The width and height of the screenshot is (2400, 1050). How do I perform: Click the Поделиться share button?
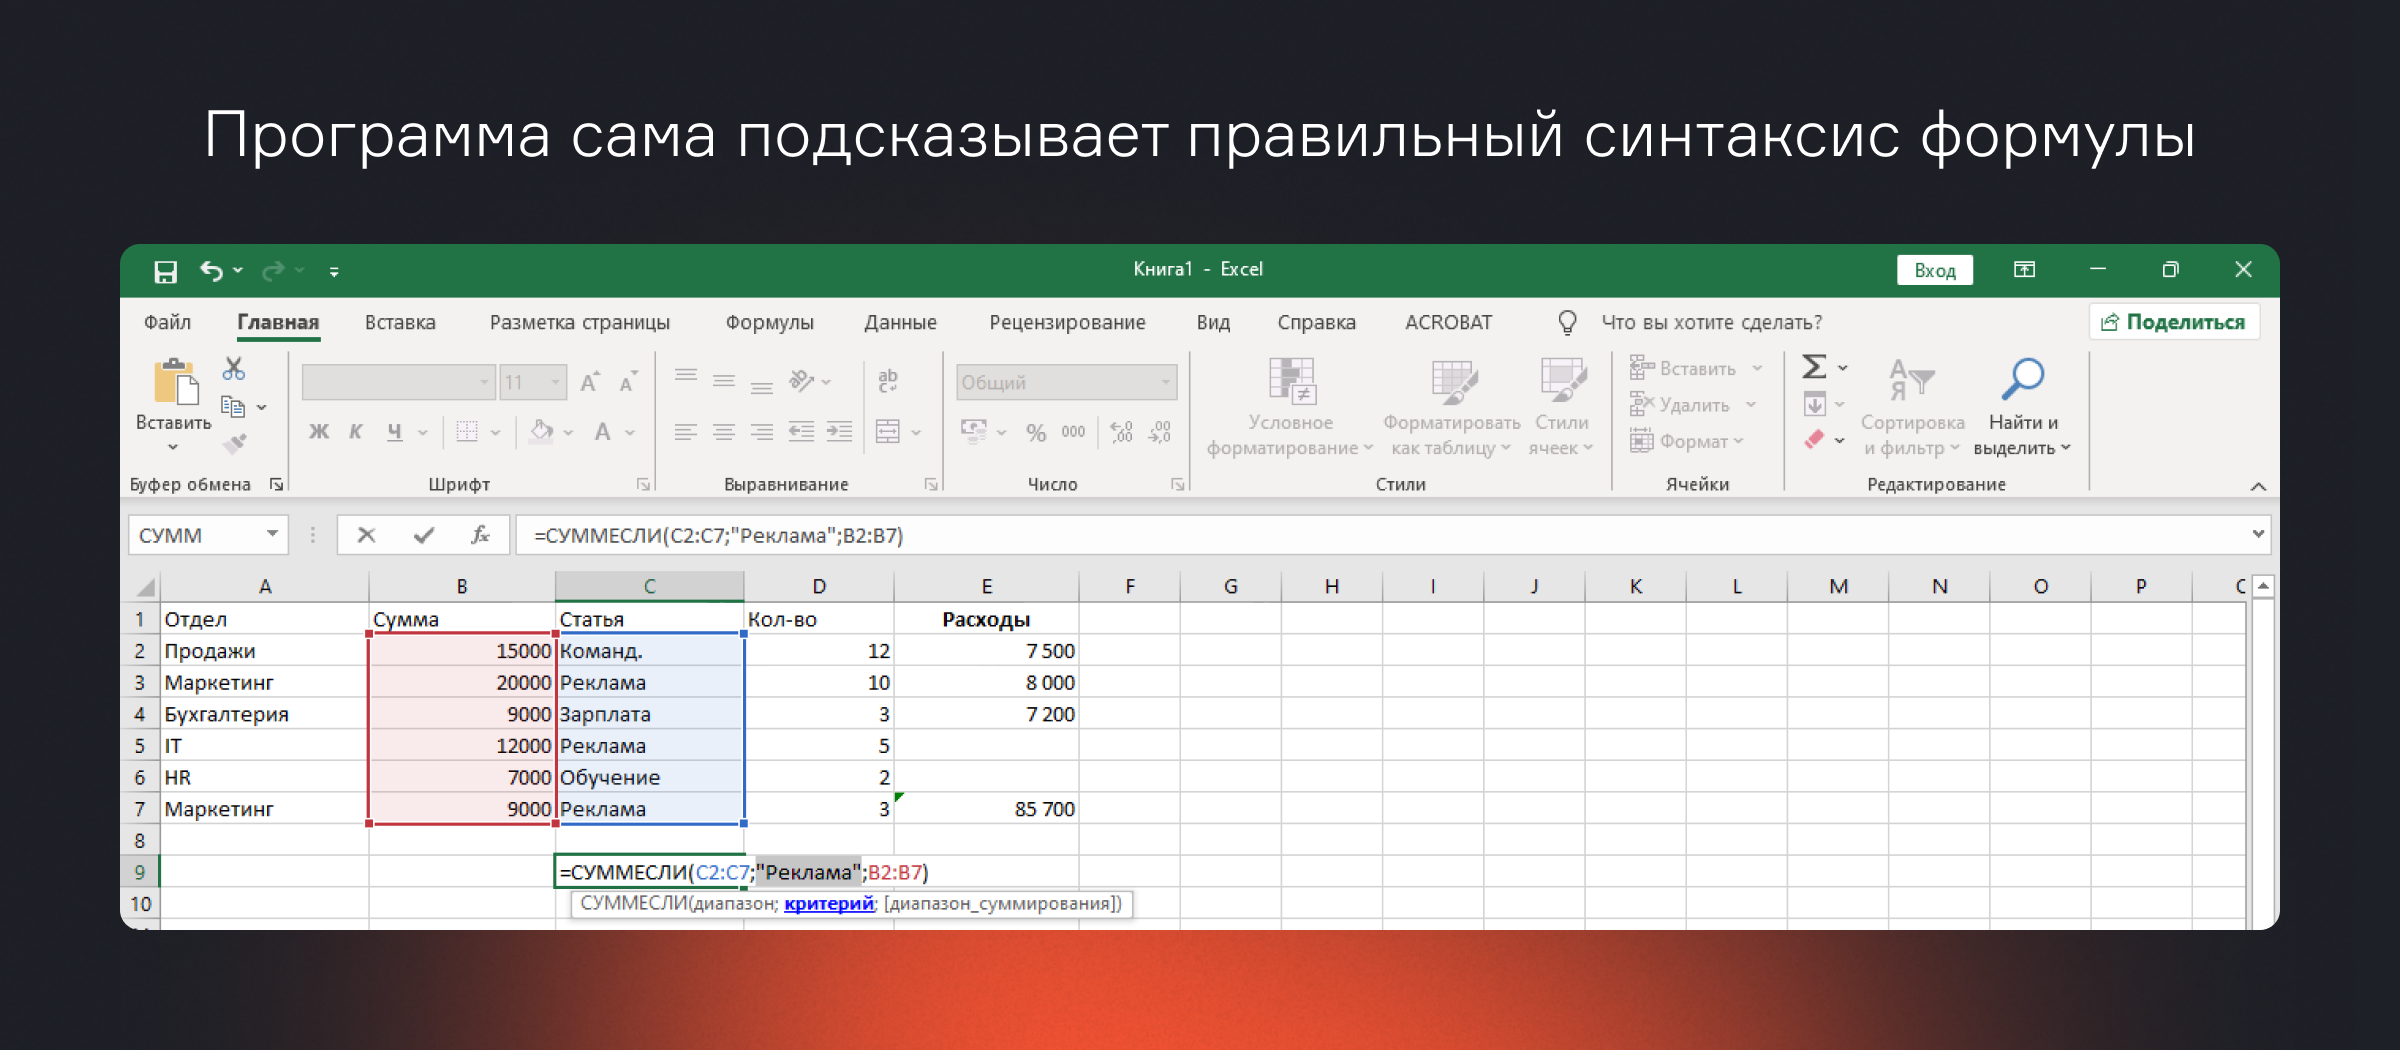2174,322
